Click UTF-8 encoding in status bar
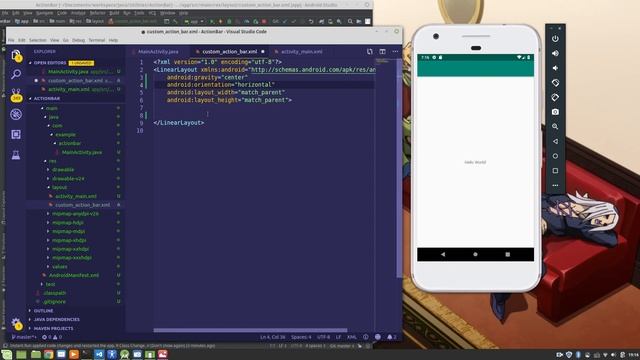Screen dimensions: 640x360 coord(323,337)
